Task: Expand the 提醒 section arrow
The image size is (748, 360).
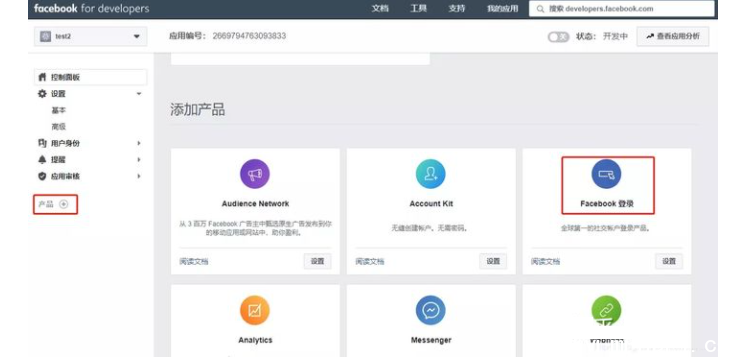Action: tap(139, 160)
